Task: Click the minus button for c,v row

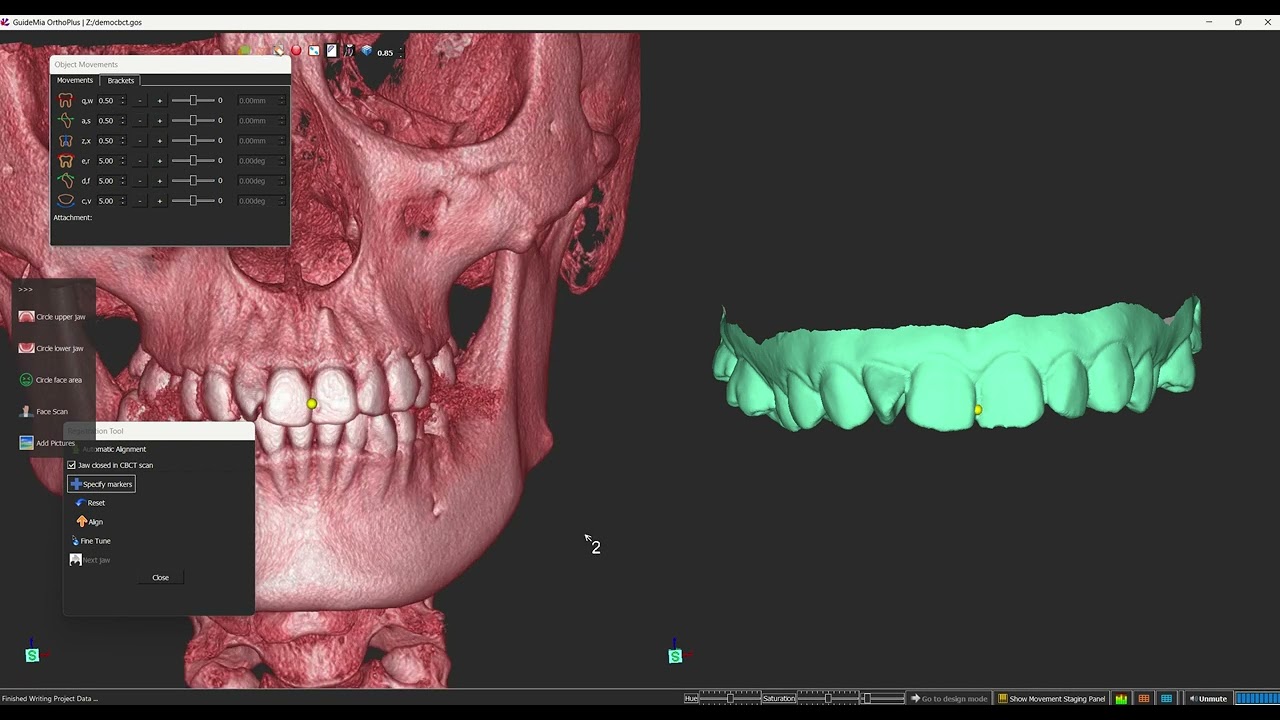Action: 140,200
